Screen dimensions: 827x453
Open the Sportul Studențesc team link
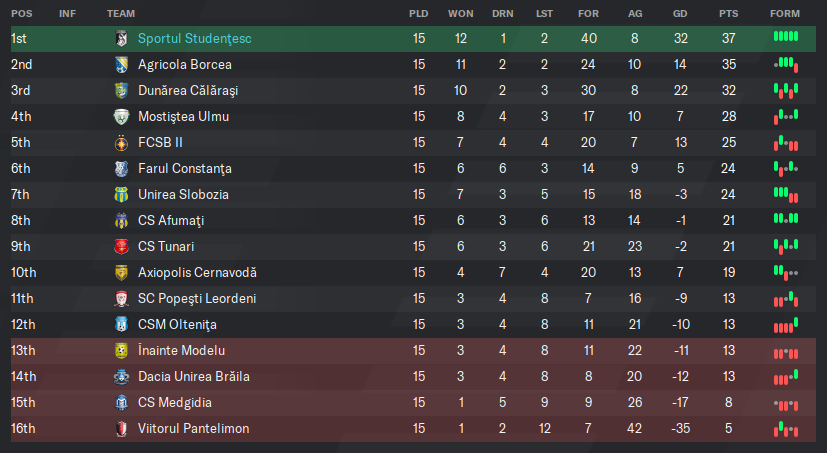195,38
